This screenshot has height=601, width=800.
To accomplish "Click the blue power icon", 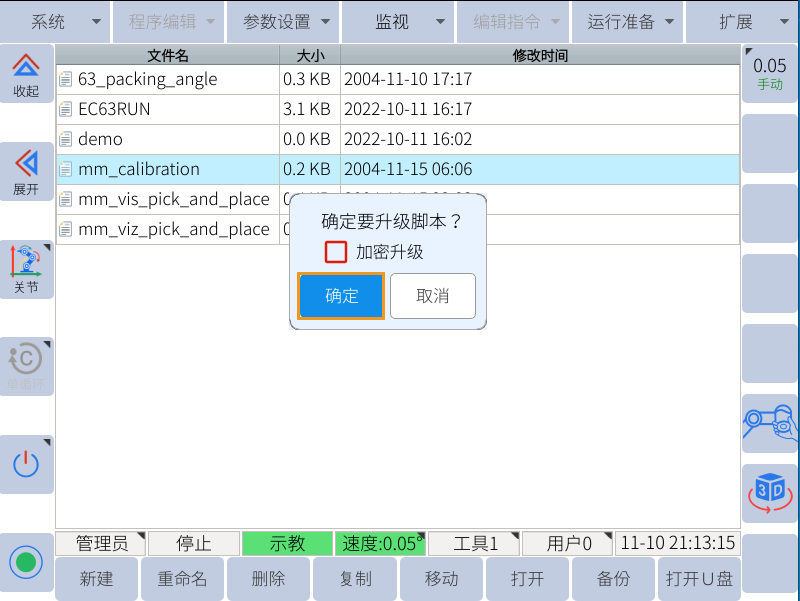I will click(26, 464).
